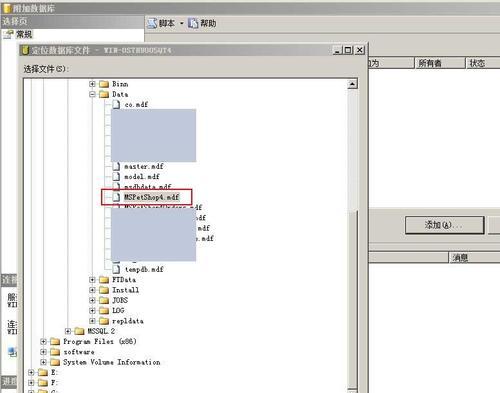Select the MSPetShop4.mdf file icon
This screenshot has width=500, height=393.
[x=116, y=197]
